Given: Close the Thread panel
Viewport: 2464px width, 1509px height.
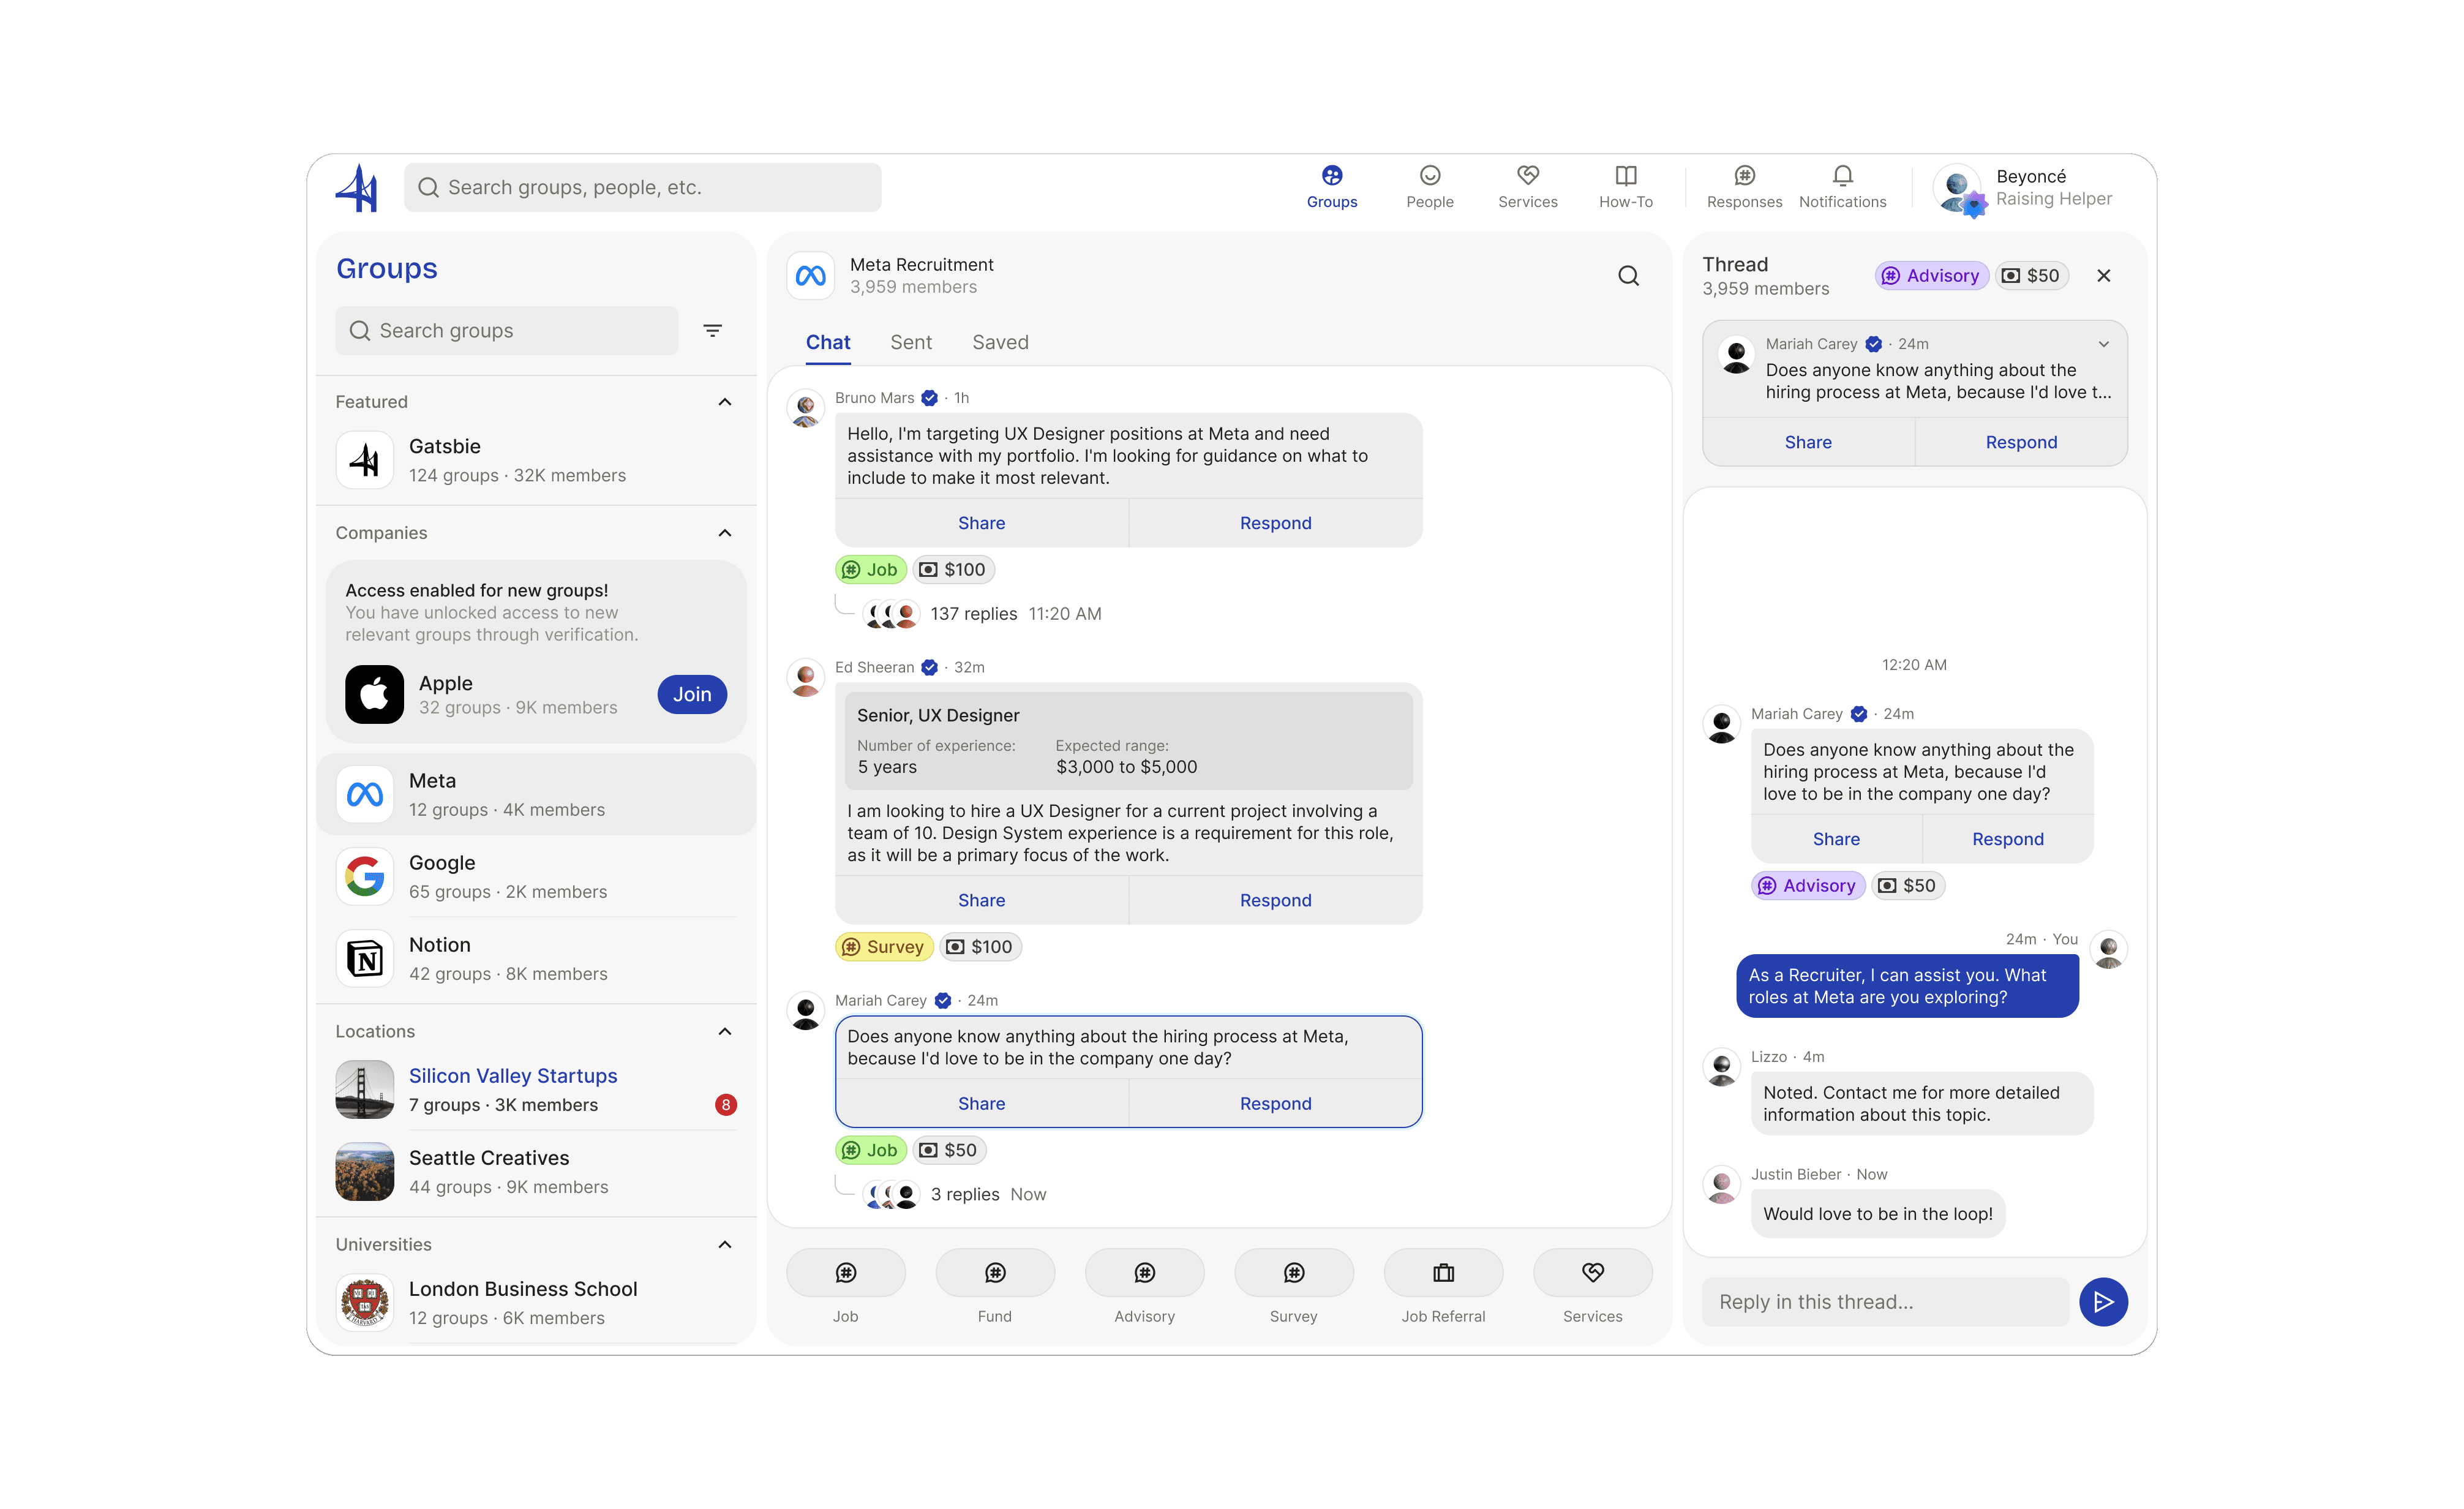Looking at the screenshot, I should pyautogui.click(x=2103, y=276).
